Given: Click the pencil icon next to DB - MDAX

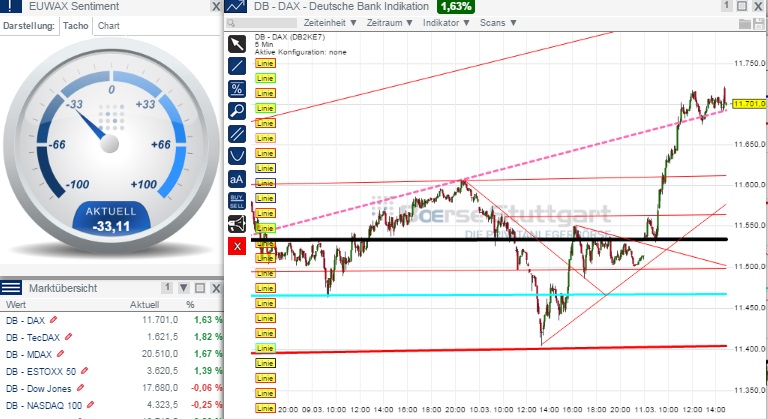Looking at the screenshot, I should 60,354.
